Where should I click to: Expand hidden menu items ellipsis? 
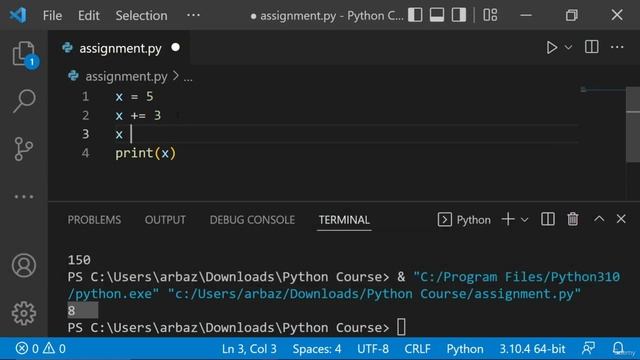coord(193,16)
